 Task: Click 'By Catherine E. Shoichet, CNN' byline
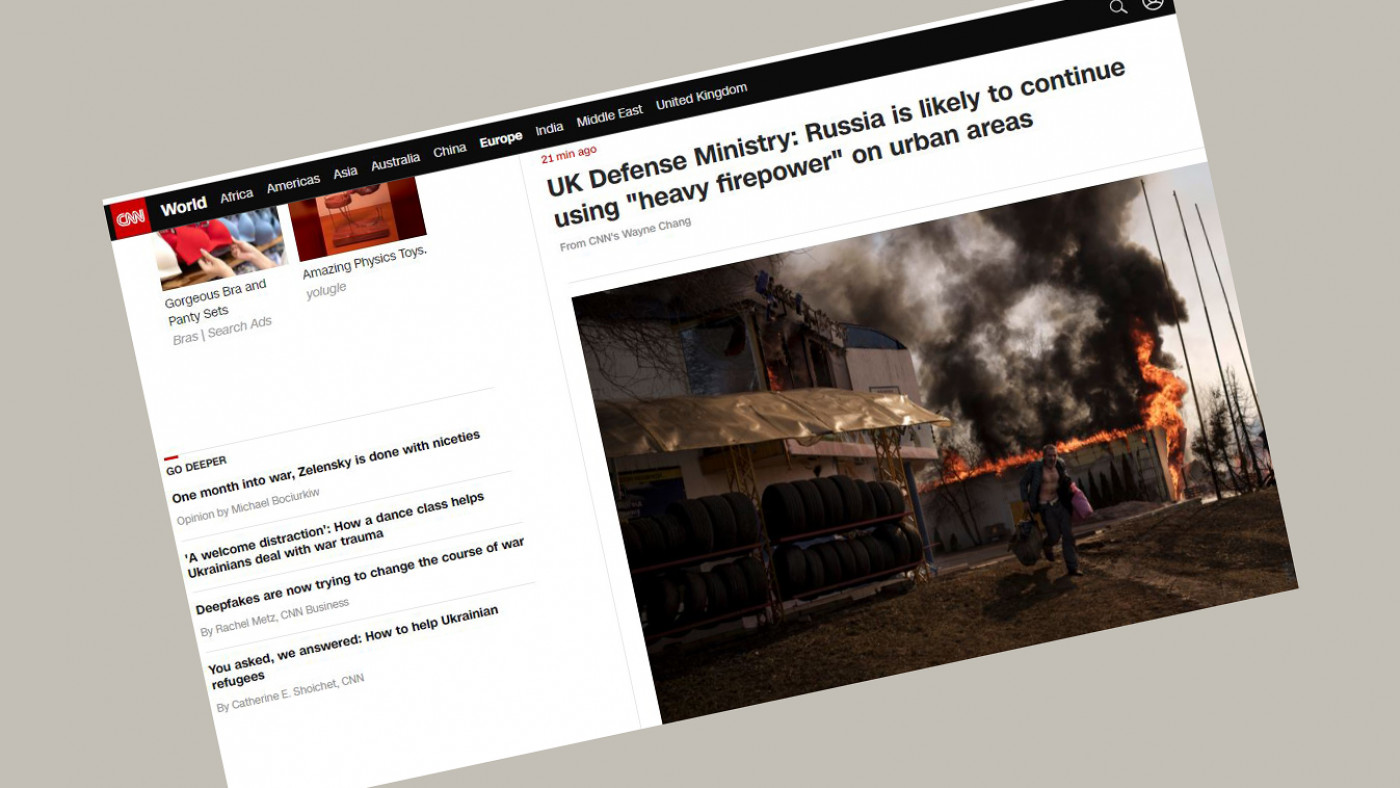tap(290, 692)
